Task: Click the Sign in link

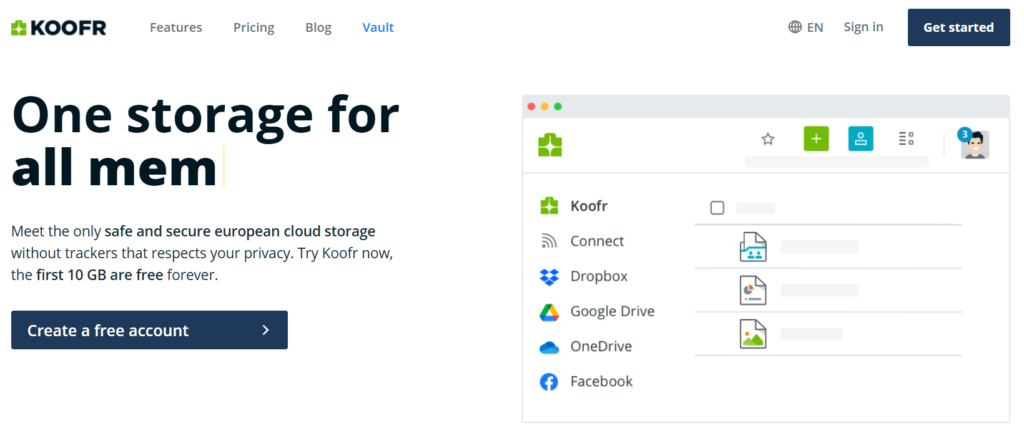Action: click(863, 27)
